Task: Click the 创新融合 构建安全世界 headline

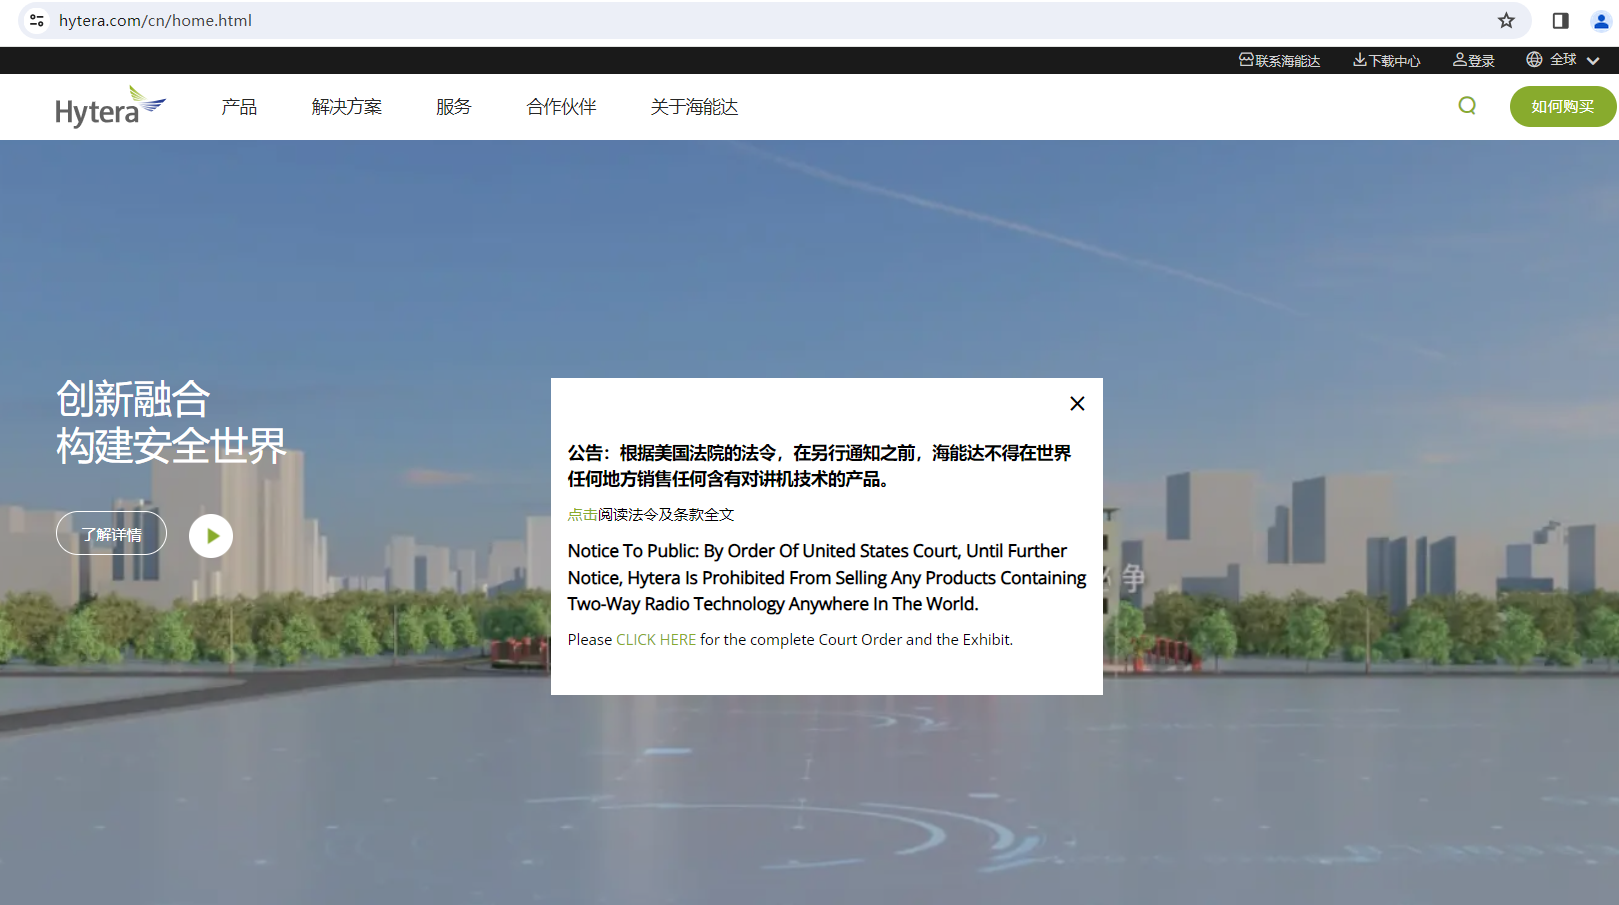Action: (171, 423)
